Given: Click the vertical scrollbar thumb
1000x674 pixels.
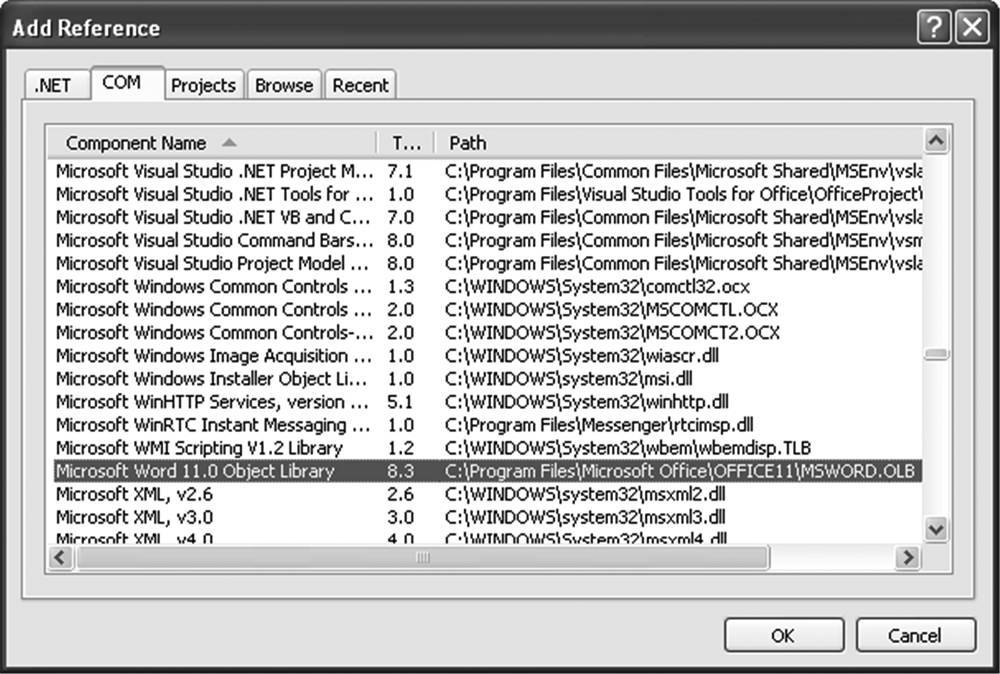Looking at the screenshot, I should (936, 355).
